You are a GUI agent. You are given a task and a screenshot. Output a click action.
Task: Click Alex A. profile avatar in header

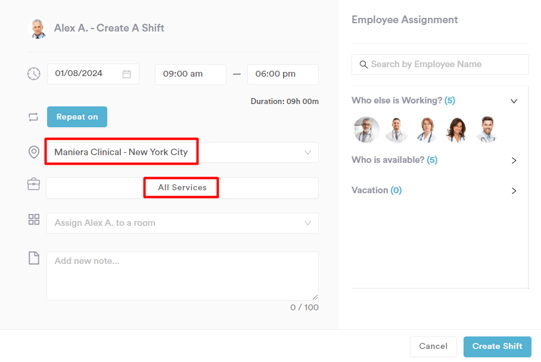38,29
